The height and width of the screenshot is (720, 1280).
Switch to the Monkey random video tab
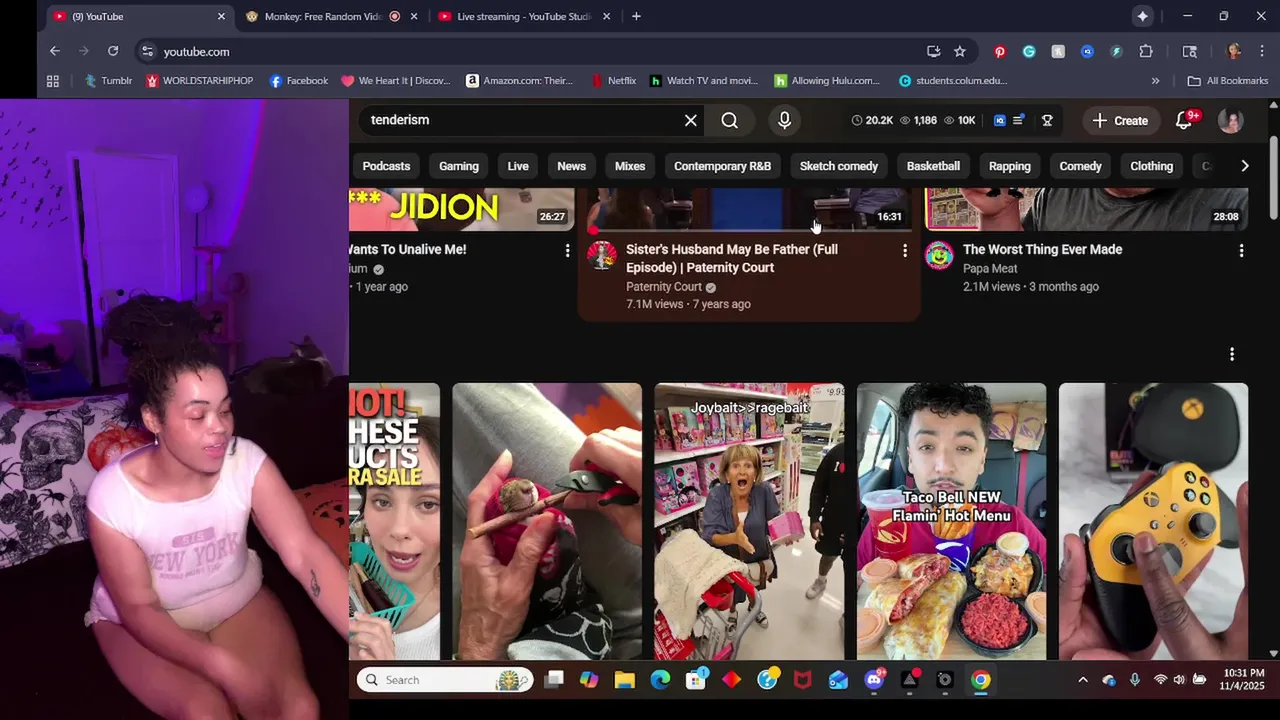pos(325,16)
